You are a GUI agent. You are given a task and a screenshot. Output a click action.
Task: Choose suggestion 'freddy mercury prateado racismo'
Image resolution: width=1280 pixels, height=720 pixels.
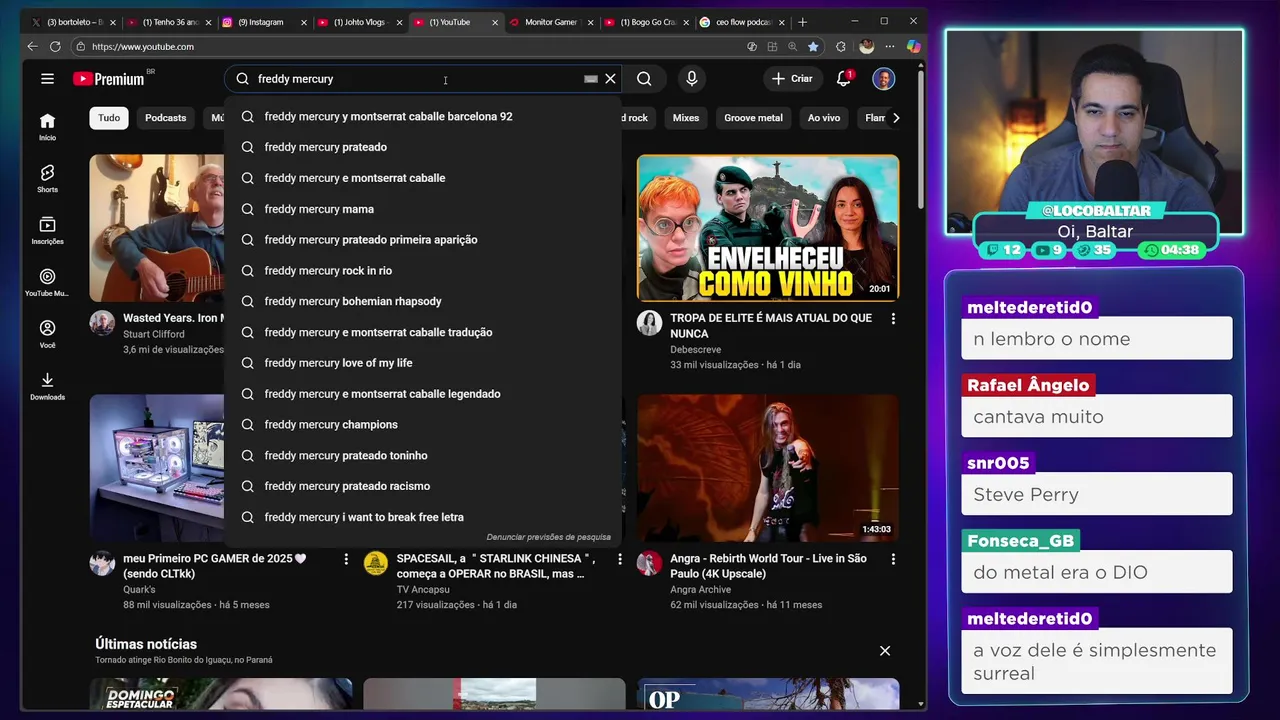pyautogui.click(x=423, y=486)
